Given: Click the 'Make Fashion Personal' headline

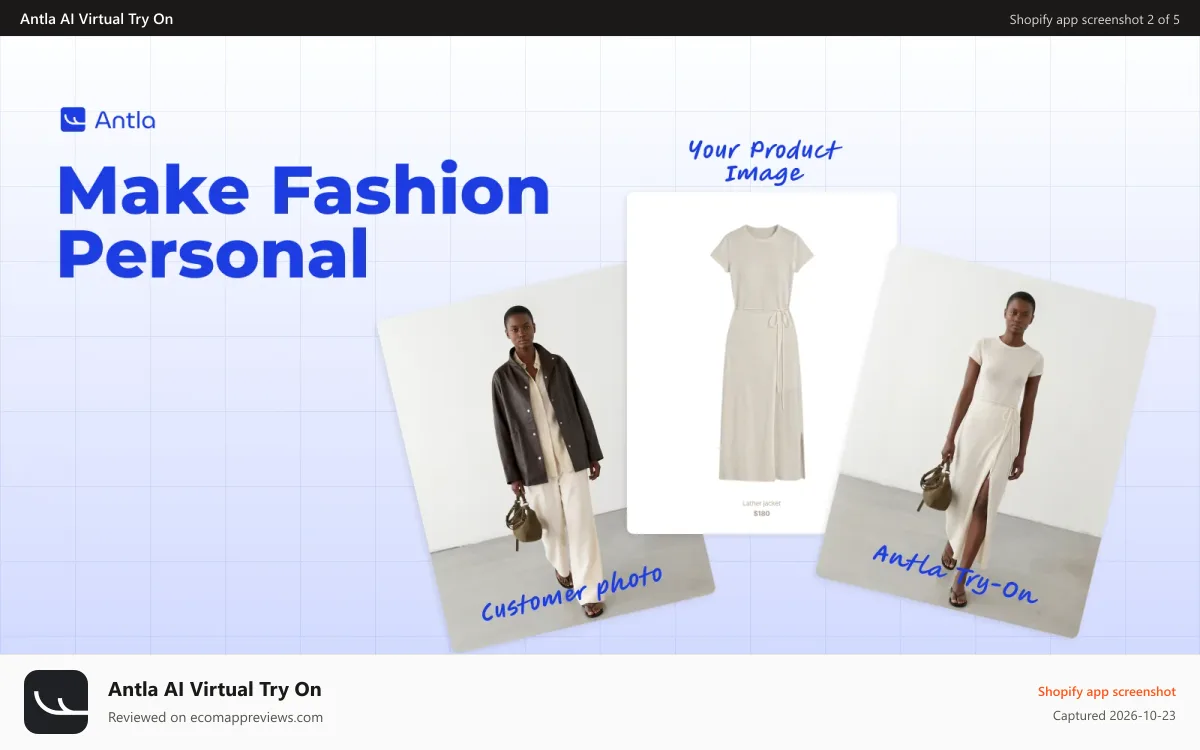Looking at the screenshot, I should pyautogui.click(x=303, y=222).
